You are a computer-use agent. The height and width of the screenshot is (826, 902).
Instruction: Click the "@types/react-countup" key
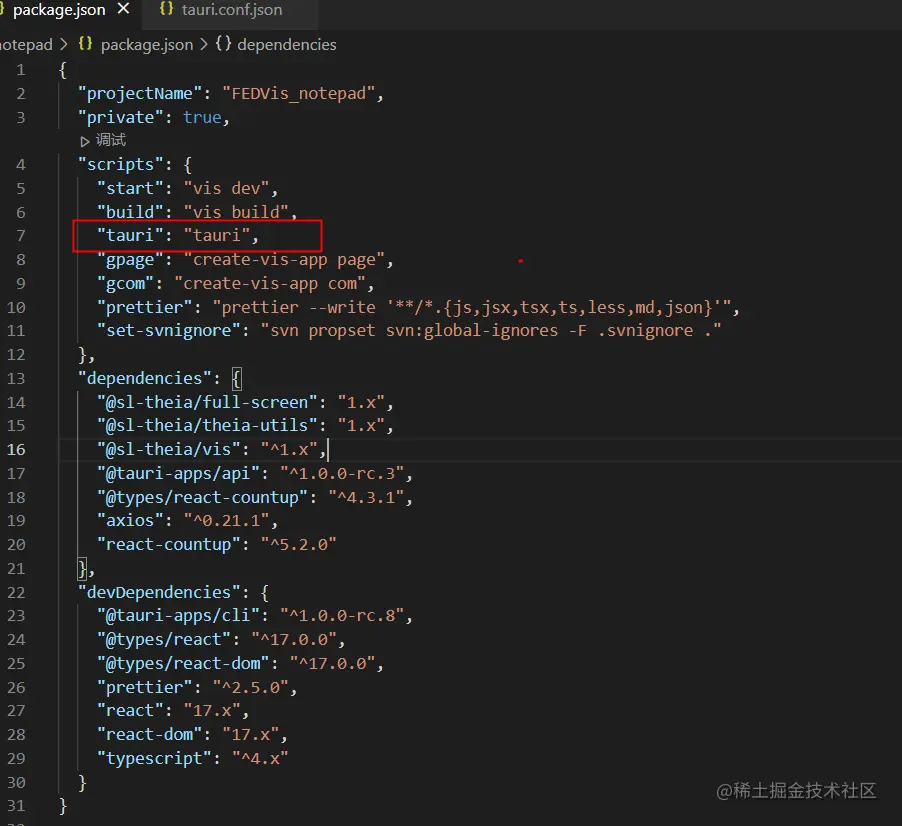pos(202,498)
